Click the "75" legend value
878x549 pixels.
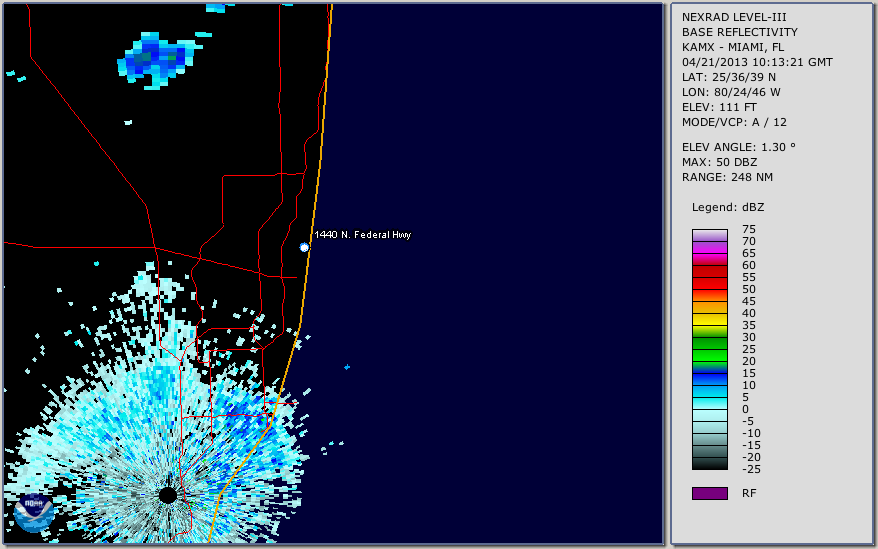749,229
